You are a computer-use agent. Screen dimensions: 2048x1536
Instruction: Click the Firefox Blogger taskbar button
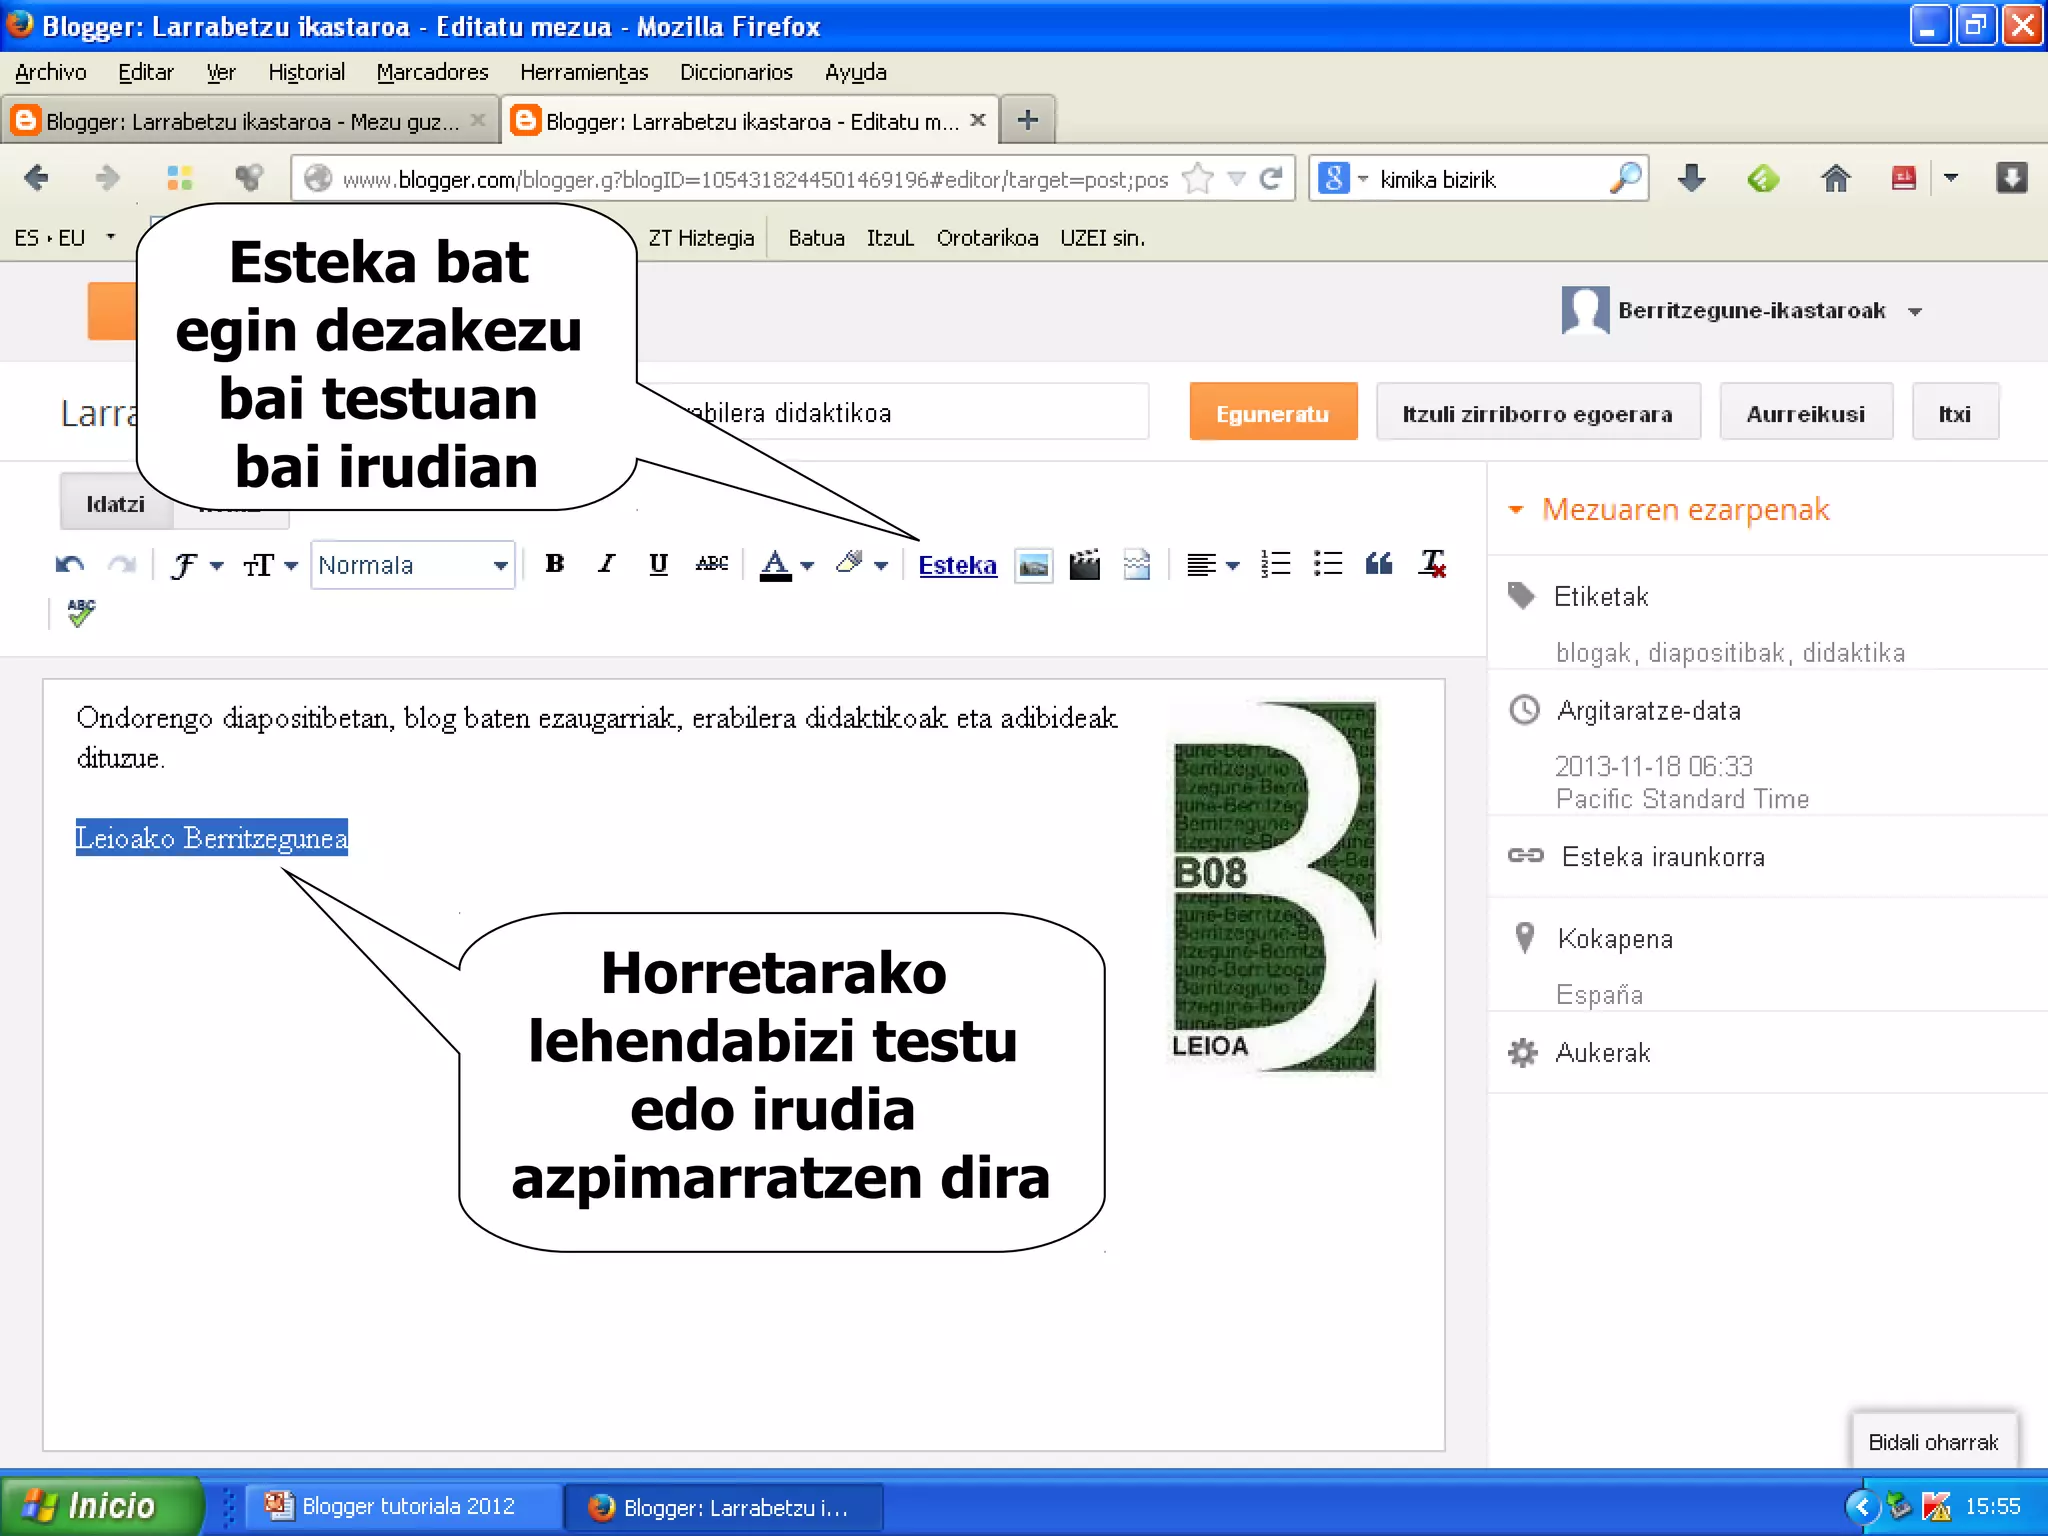coord(724,1507)
